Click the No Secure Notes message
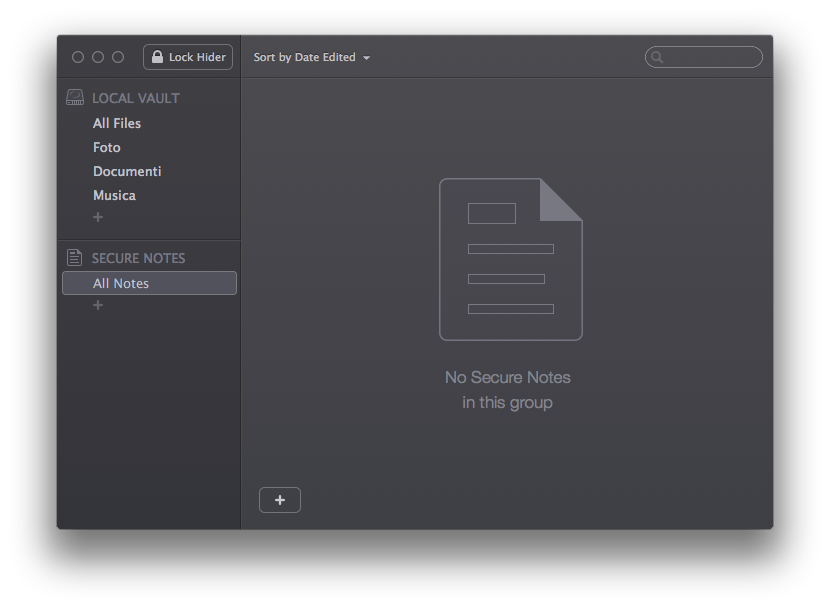830x608 pixels. 508,390
